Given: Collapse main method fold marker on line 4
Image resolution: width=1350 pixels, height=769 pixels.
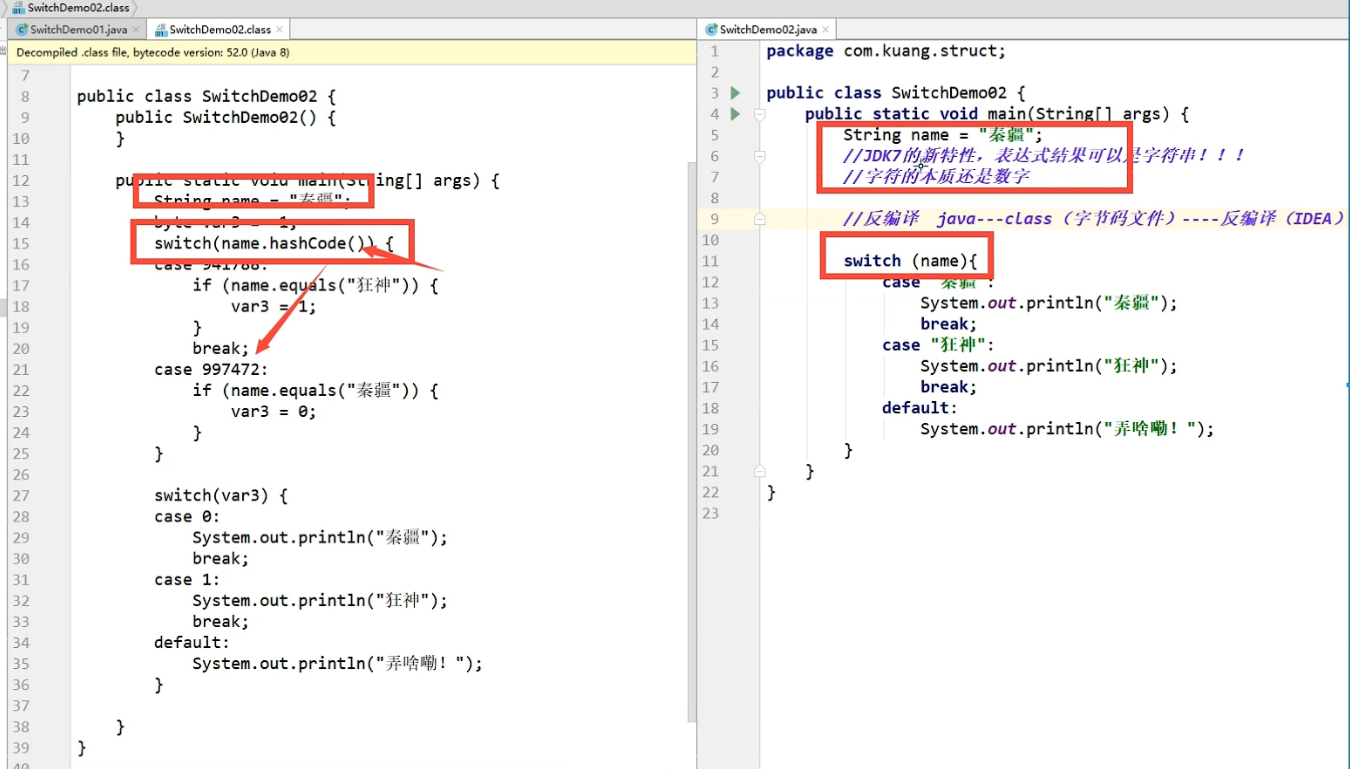Looking at the screenshot, I should (760, 114).
